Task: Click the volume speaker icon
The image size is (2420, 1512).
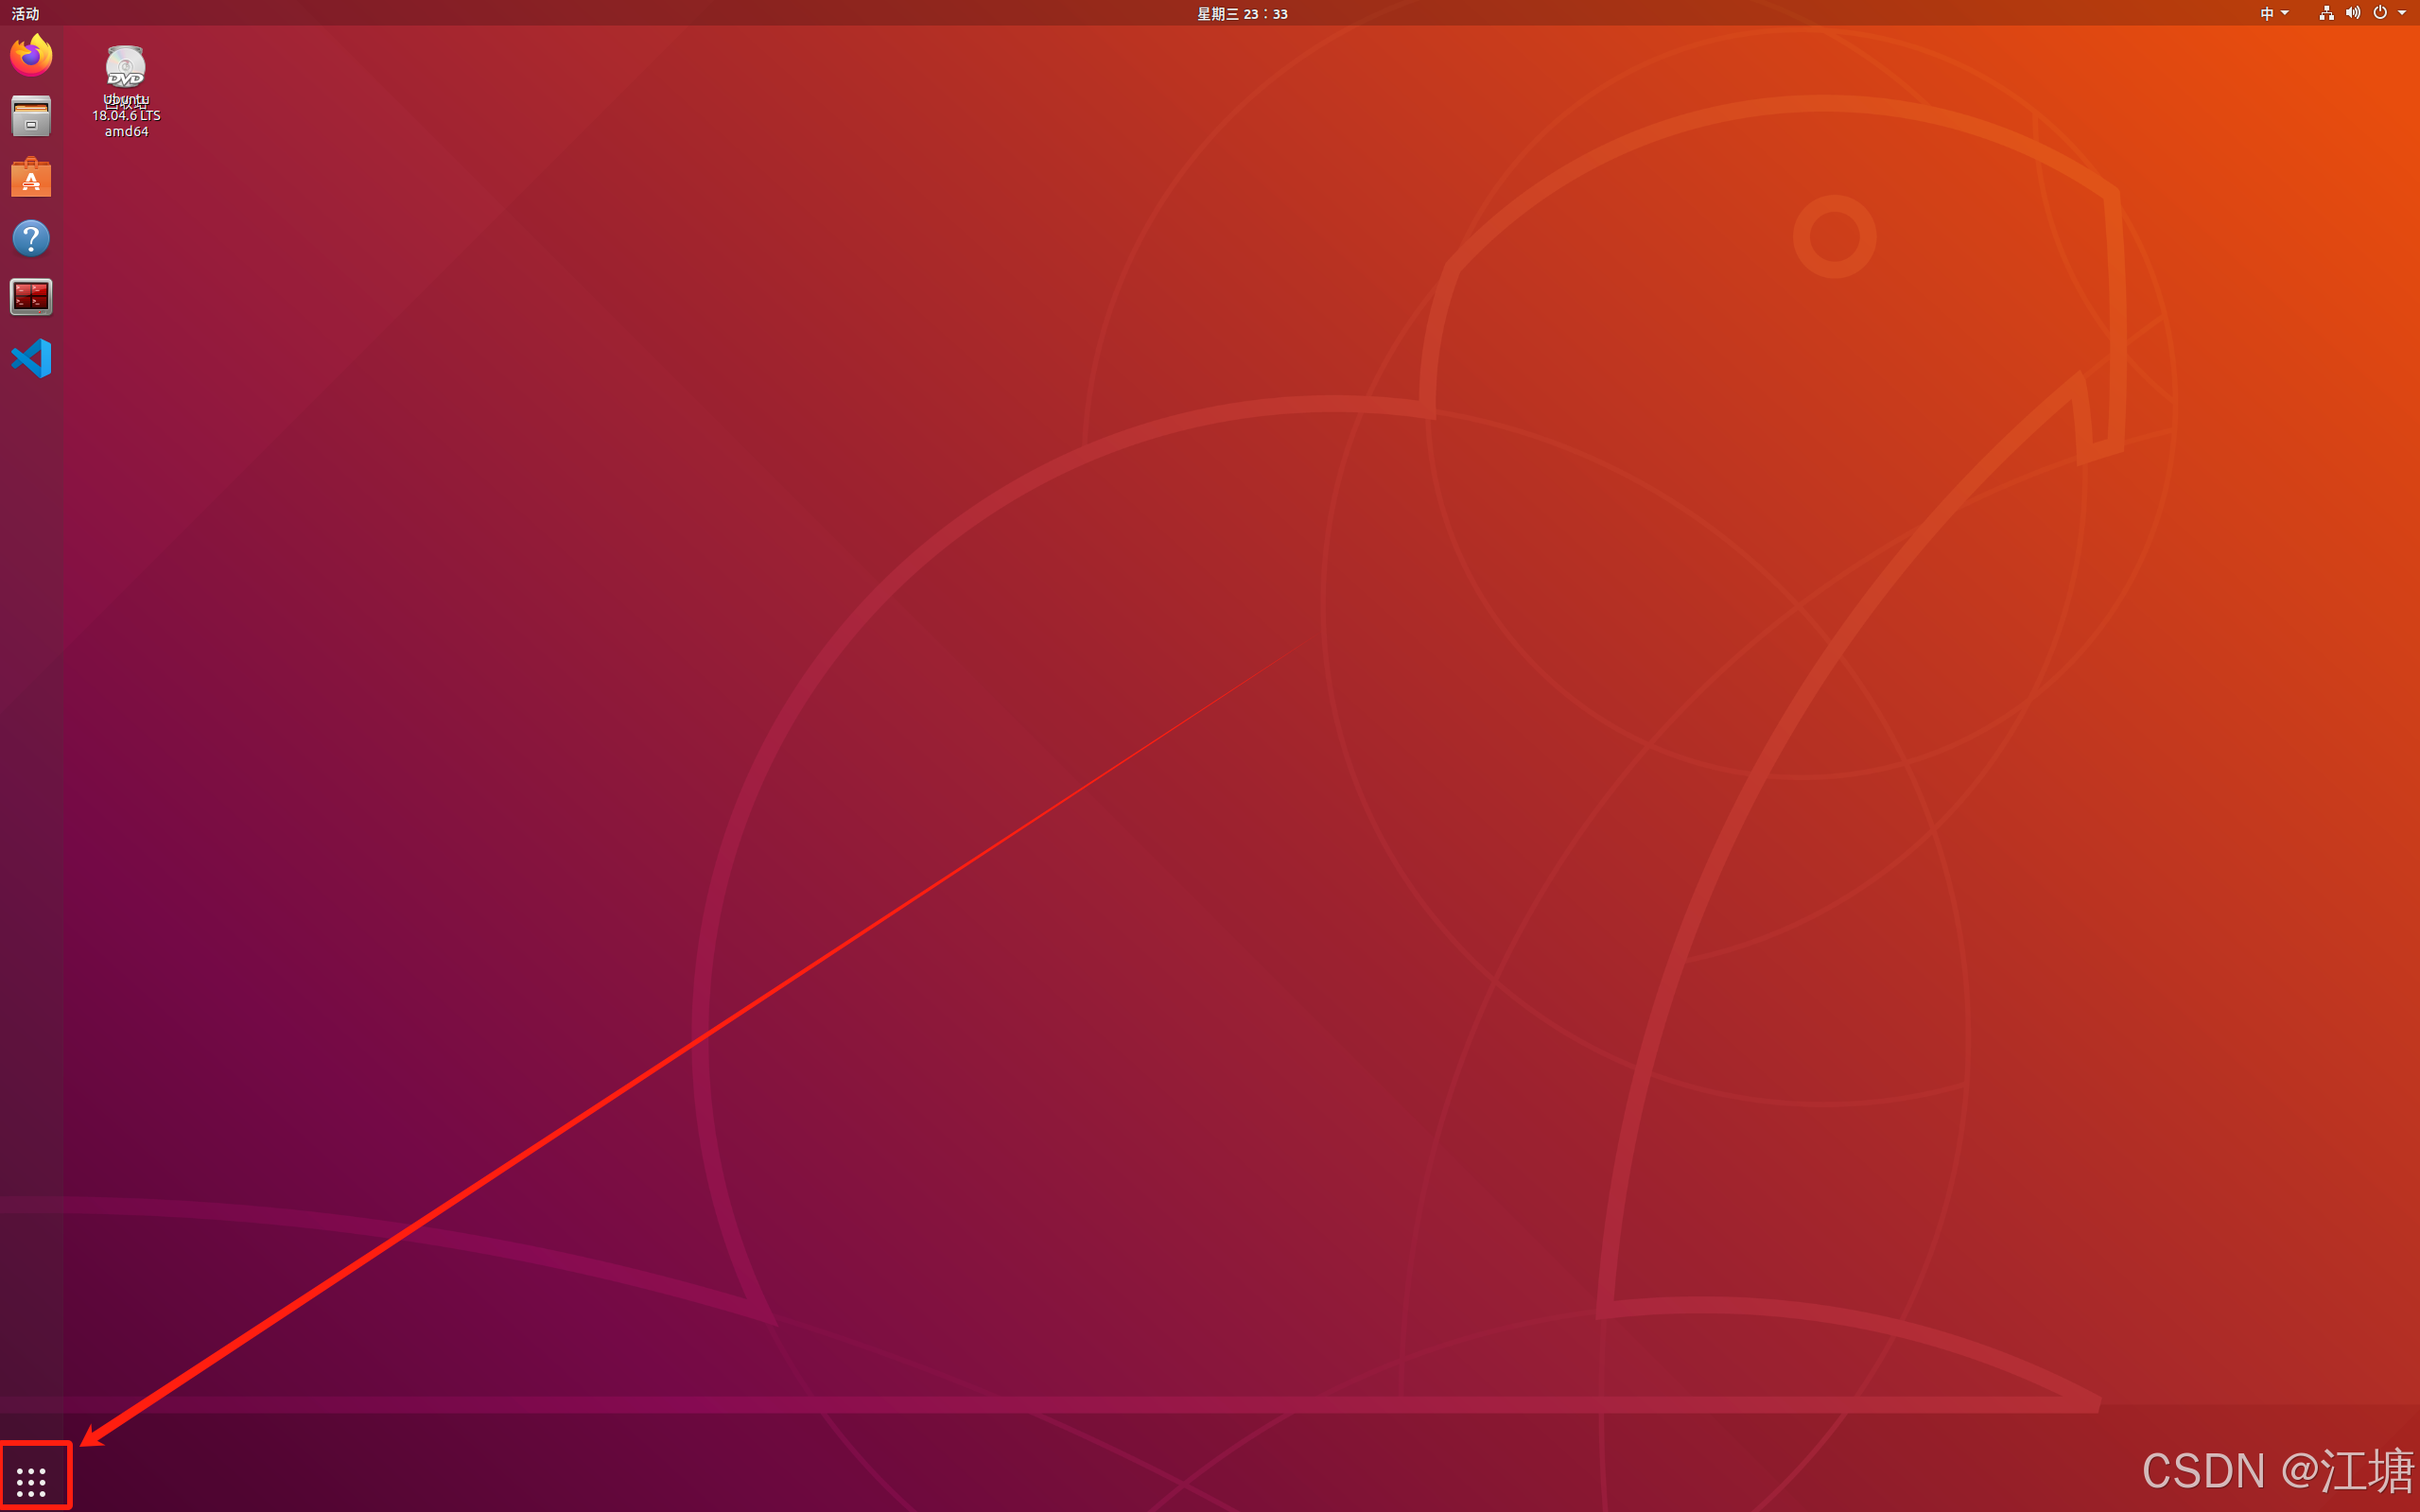Action: 2353,13
